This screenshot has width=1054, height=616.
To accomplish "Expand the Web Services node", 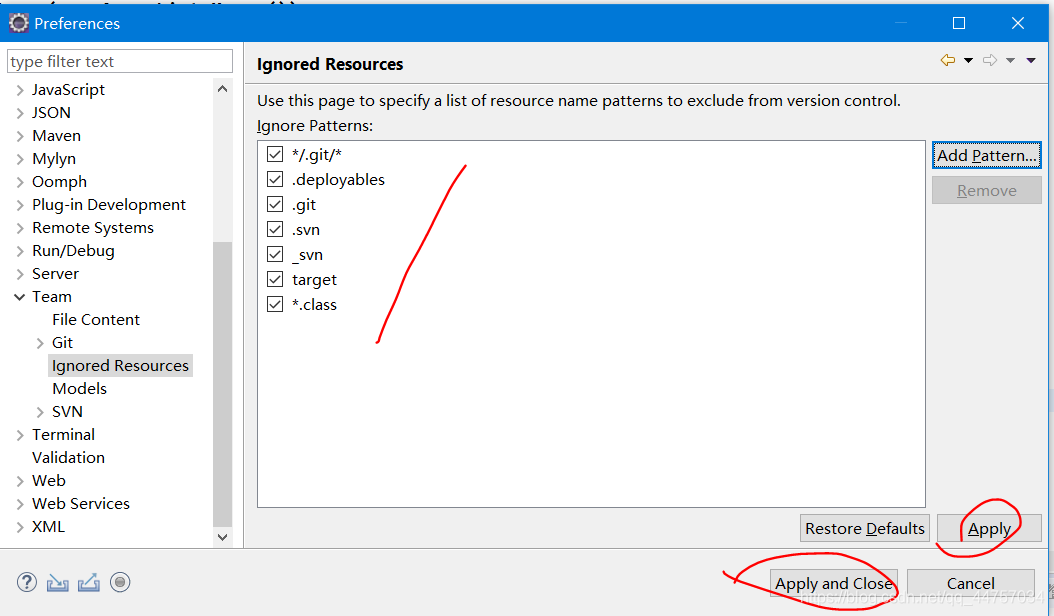I will pos(19,504).
